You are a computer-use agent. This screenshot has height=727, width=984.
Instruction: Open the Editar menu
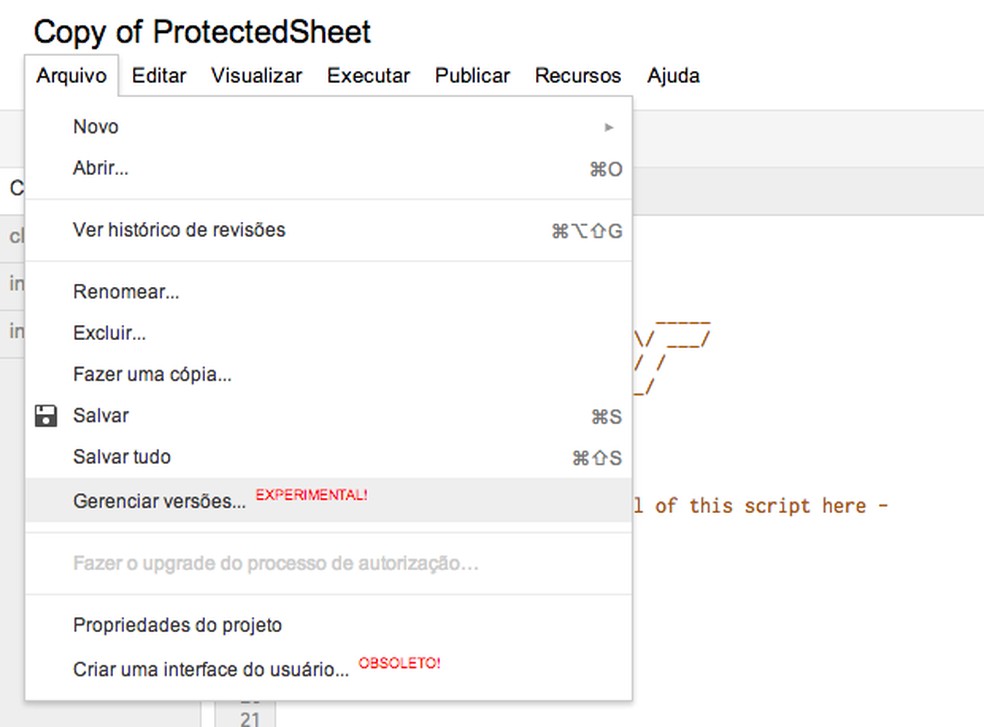[x=159, y=76]
